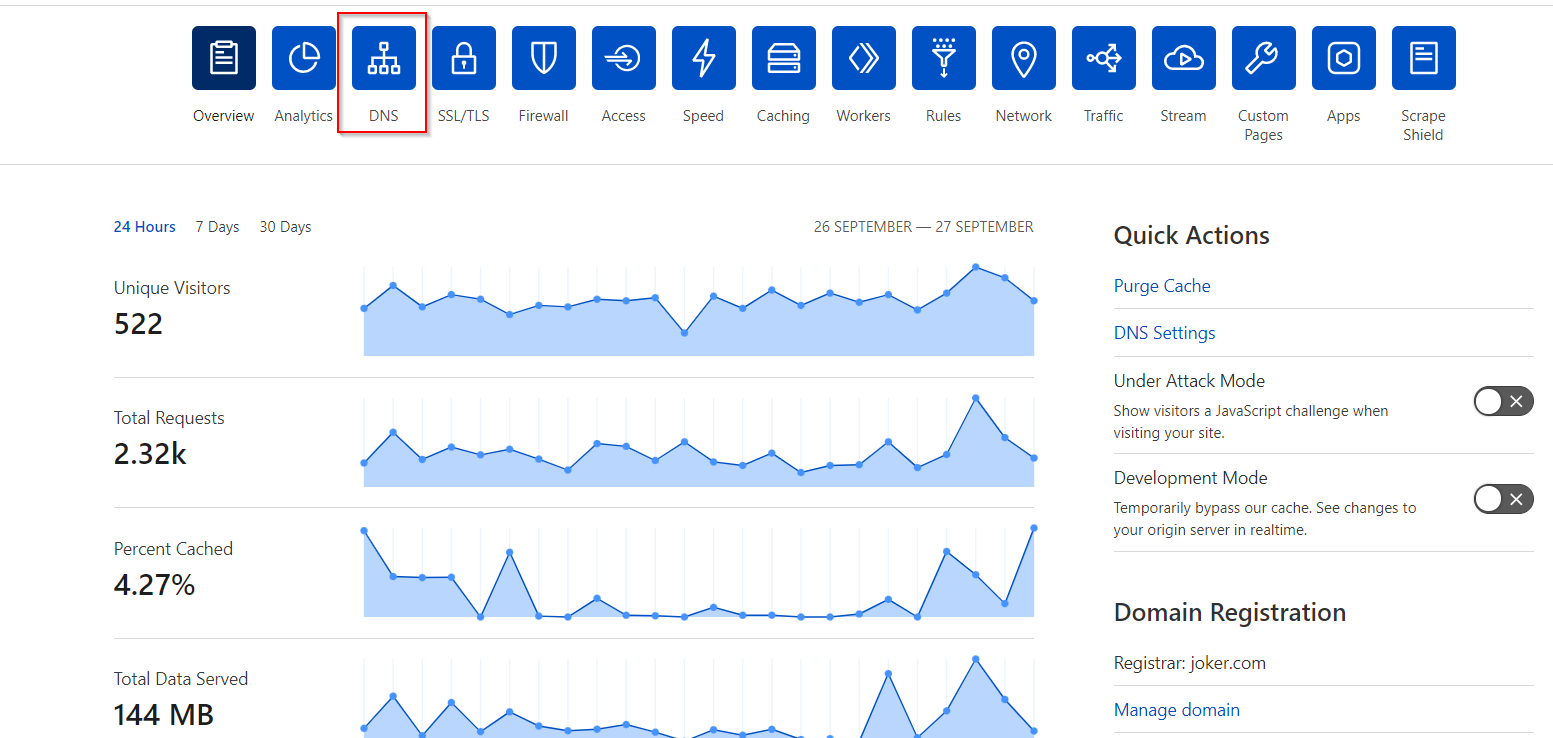
Task: Open the Caching drive icon
Action: click(783, 59)
